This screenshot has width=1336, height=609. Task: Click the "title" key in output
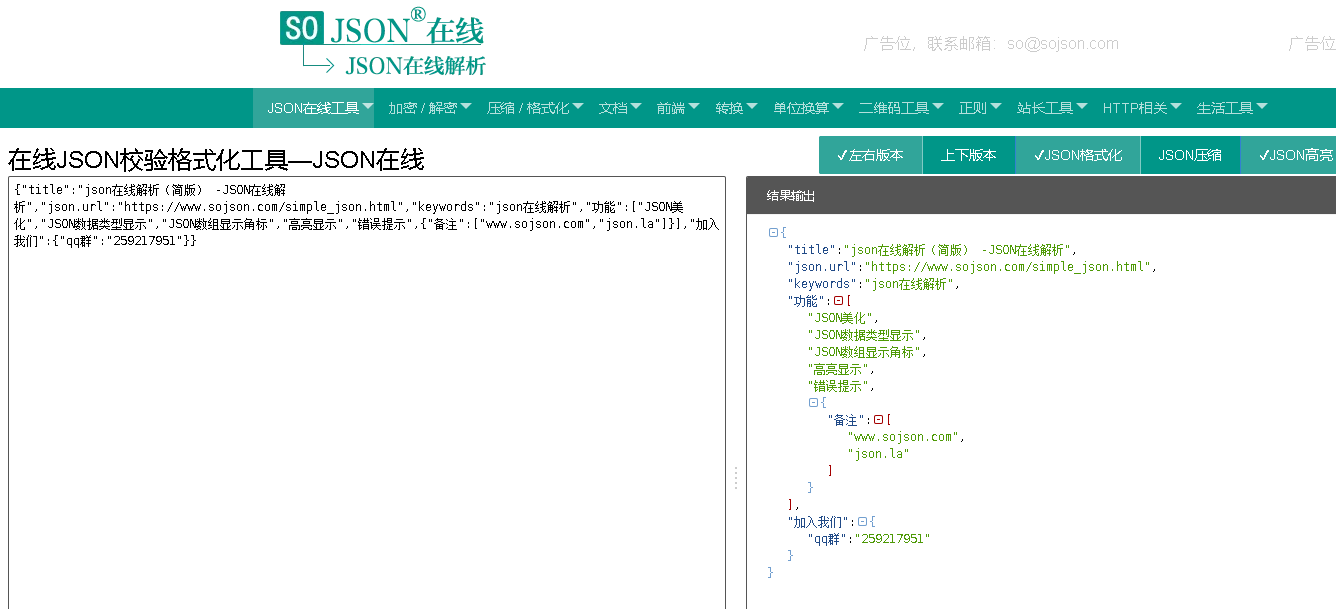(x=812, y=250)
